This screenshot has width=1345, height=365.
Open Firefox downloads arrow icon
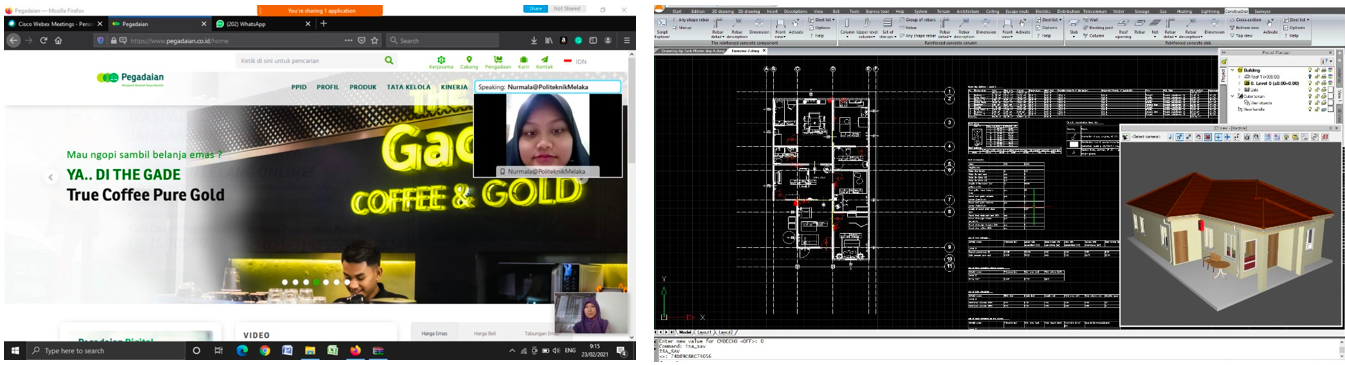coord(534,41)
